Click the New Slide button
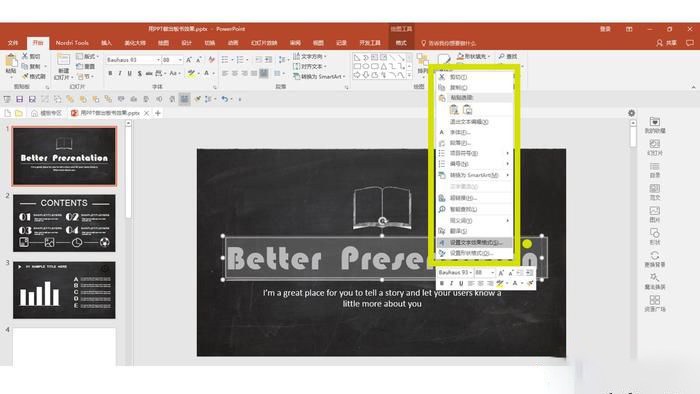Screen dimensions: 700x394 (x=63, y=66)
